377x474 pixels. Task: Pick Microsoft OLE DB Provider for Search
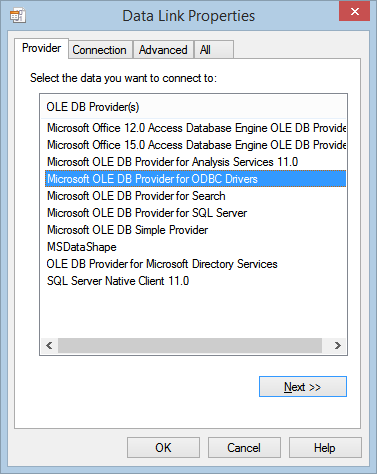point(196,196)
